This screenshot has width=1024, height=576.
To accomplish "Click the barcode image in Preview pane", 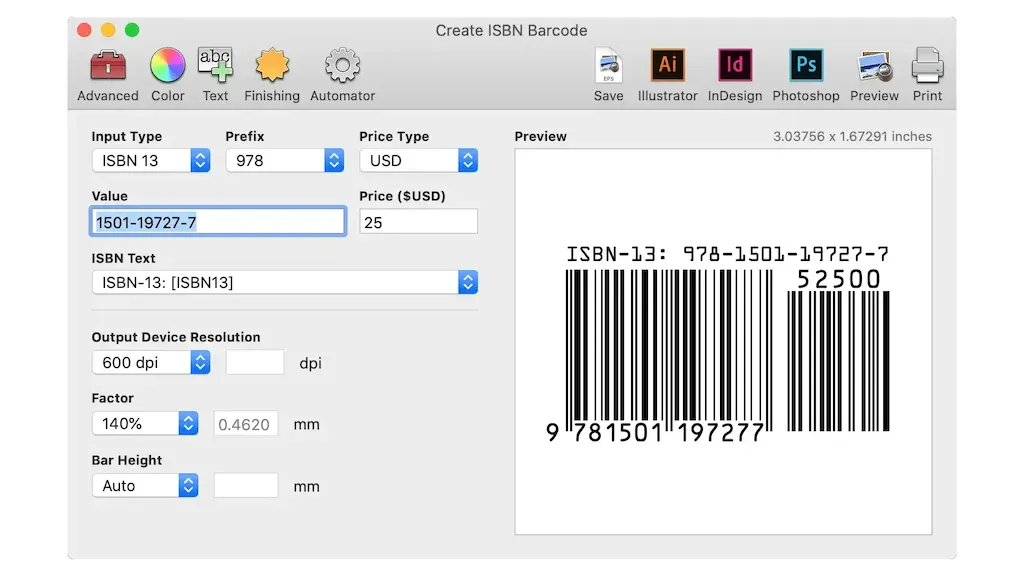I will [718, 344].
